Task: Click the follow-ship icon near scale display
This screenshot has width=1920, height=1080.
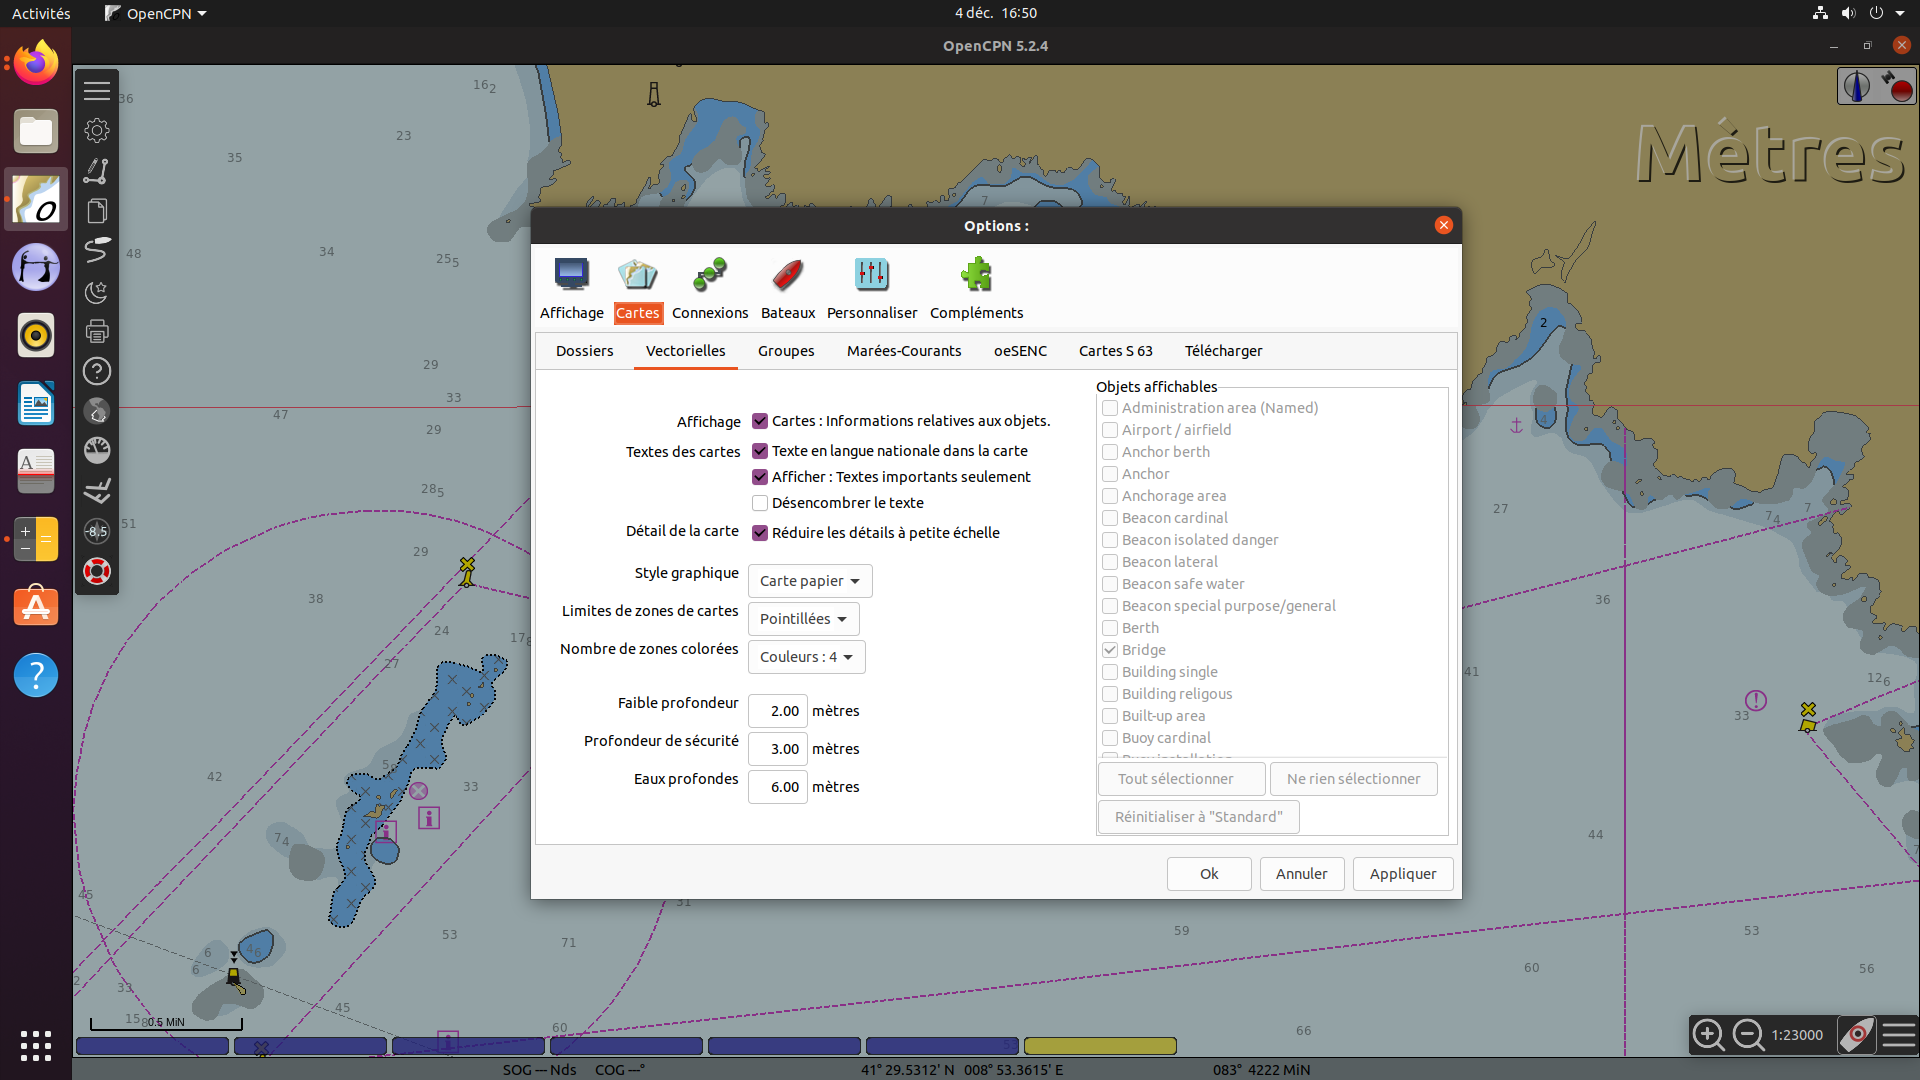Action: coord(1856,1035)
